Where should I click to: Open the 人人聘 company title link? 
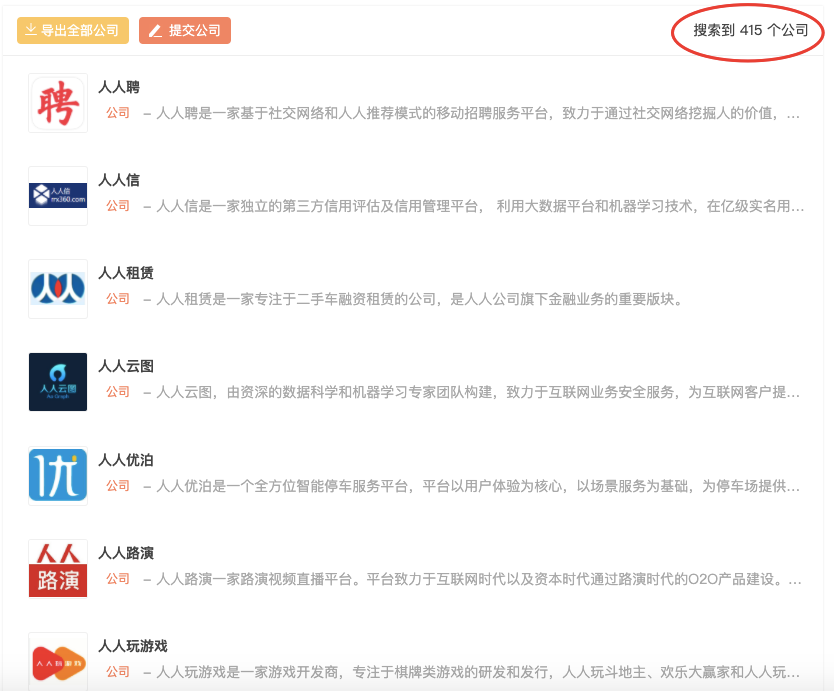pos(119,87)
